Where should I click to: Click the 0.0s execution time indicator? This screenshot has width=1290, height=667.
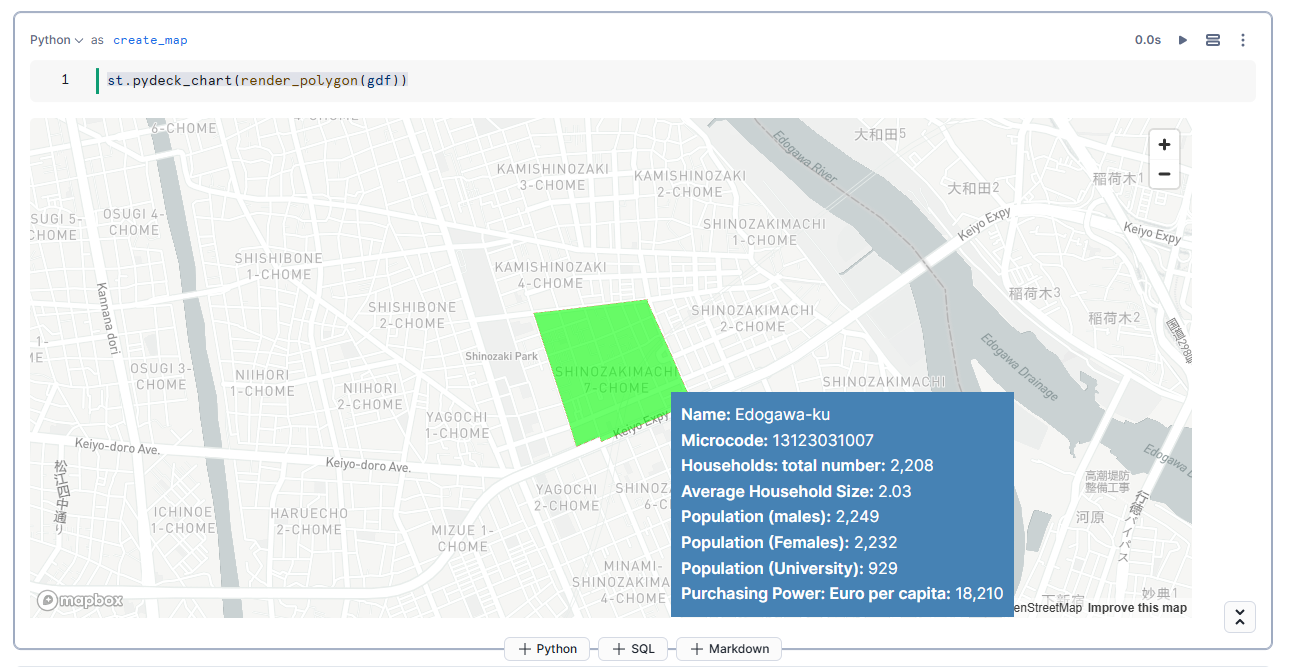1148,40
